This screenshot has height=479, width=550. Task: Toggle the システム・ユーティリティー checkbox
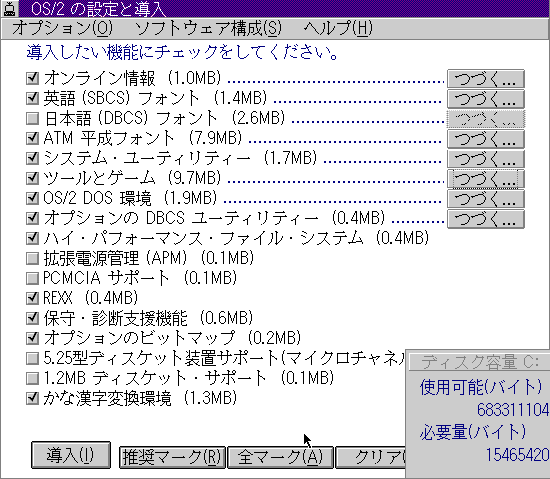pyautogui.click(x=32, y=158)
